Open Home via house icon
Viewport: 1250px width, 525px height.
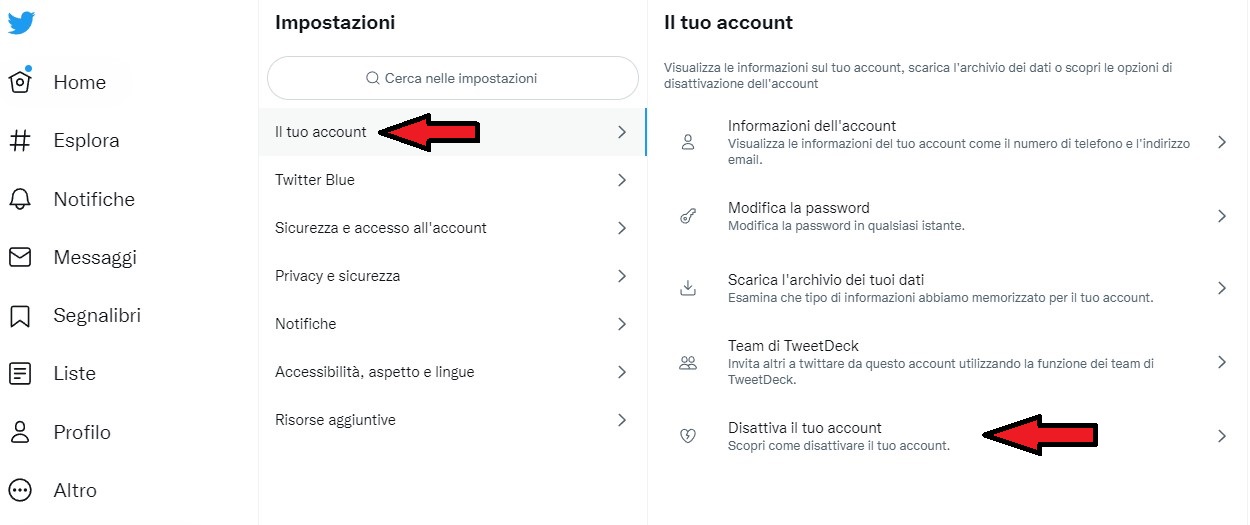pyautogui.click(x=20, y=81)
